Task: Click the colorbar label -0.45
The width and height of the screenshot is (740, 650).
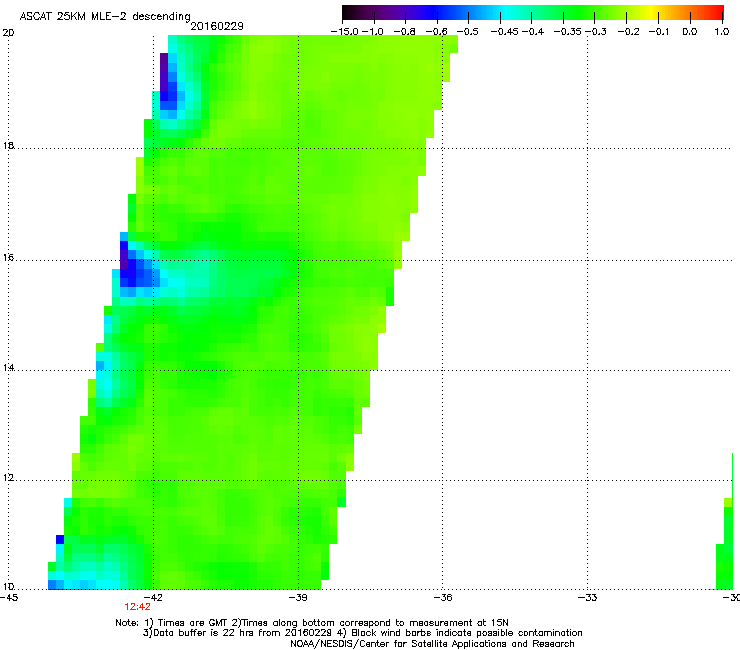Action: [x=505, y=32]
